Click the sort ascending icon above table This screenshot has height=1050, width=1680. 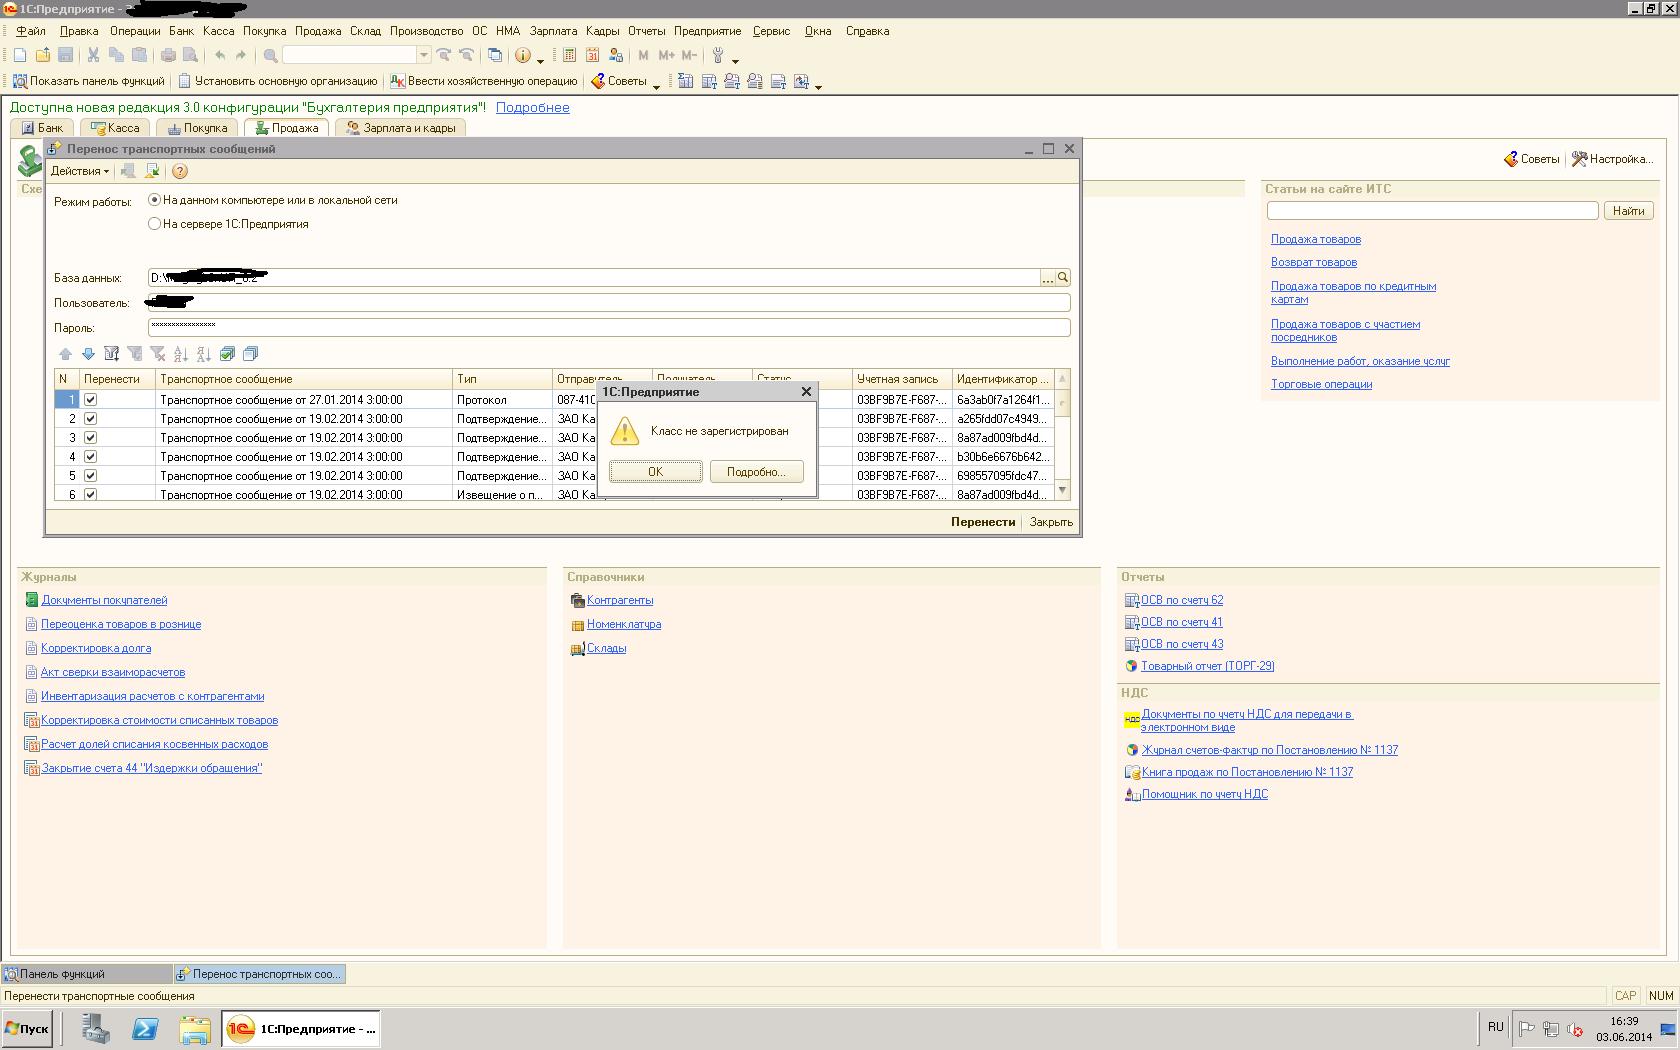(x=181, y=354)
